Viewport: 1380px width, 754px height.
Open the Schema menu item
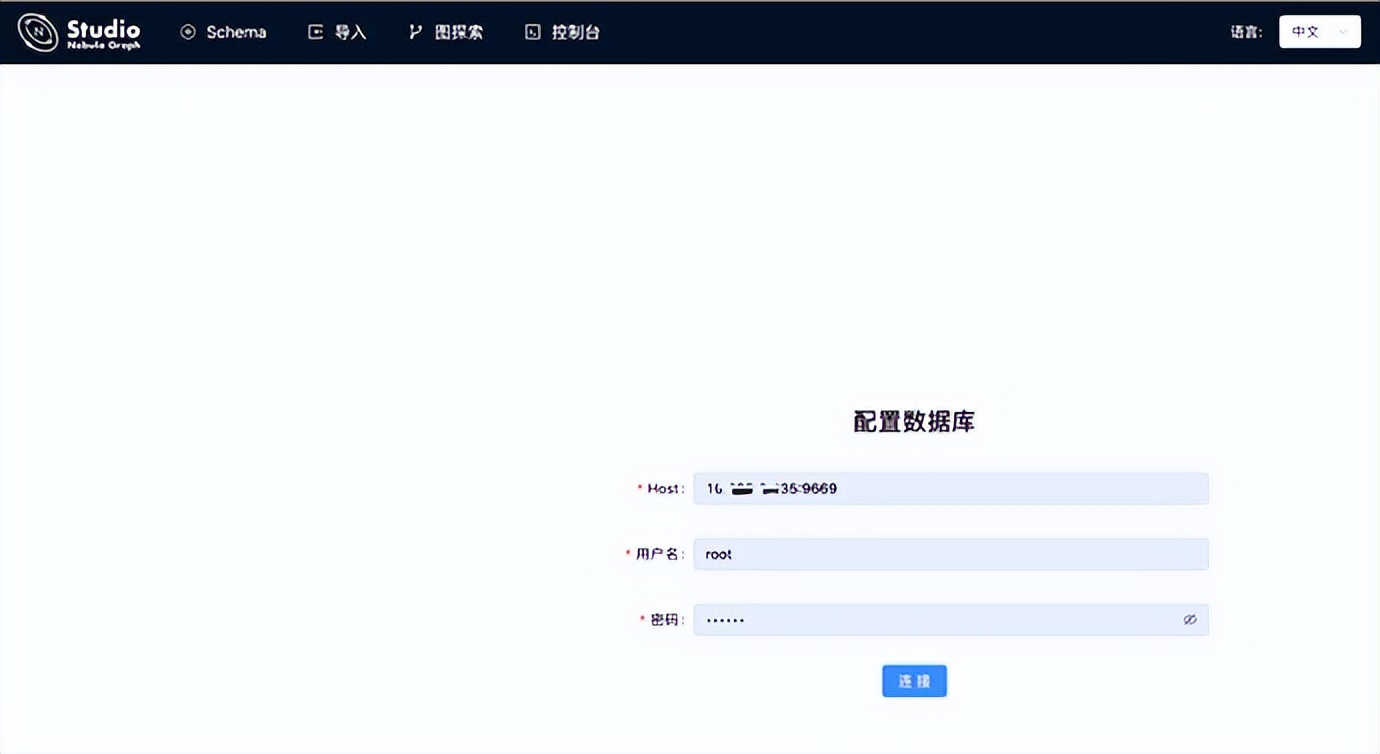[222, 31]
